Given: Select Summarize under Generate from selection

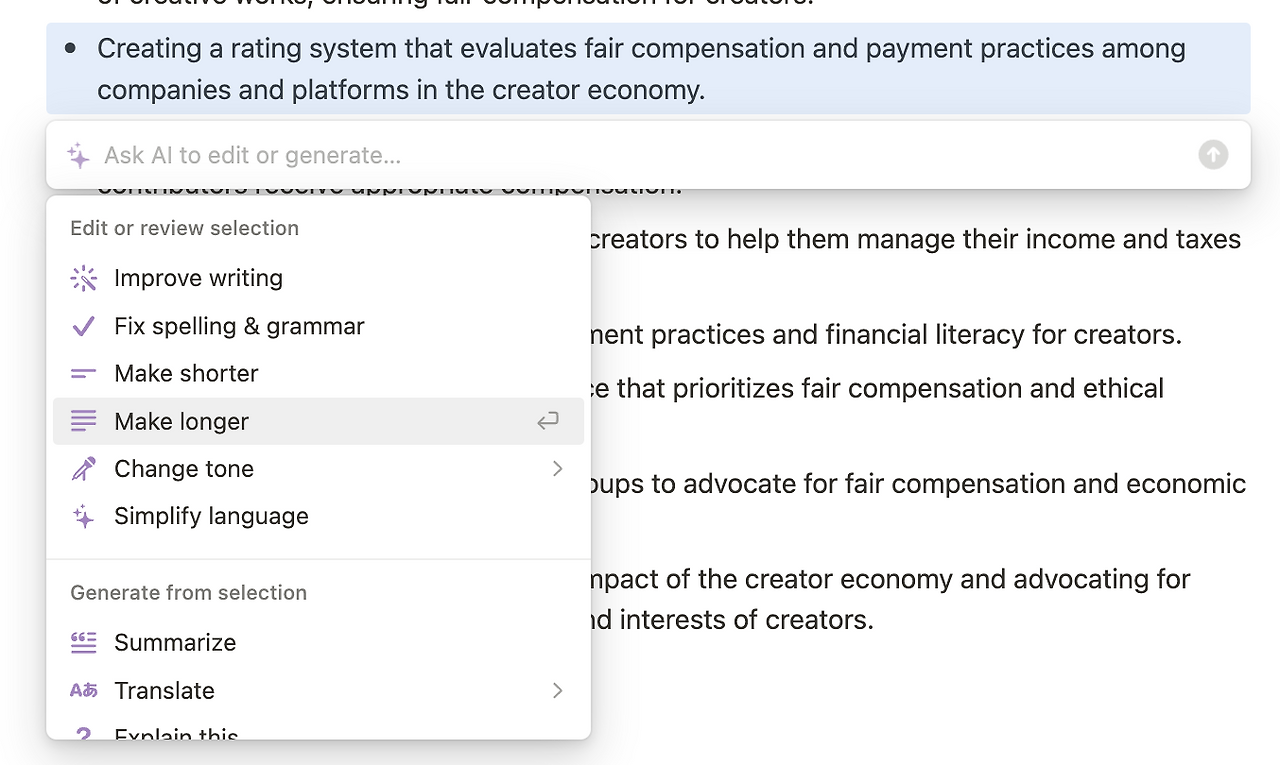Looking at the screenshot, I should (x=175, y=643).
